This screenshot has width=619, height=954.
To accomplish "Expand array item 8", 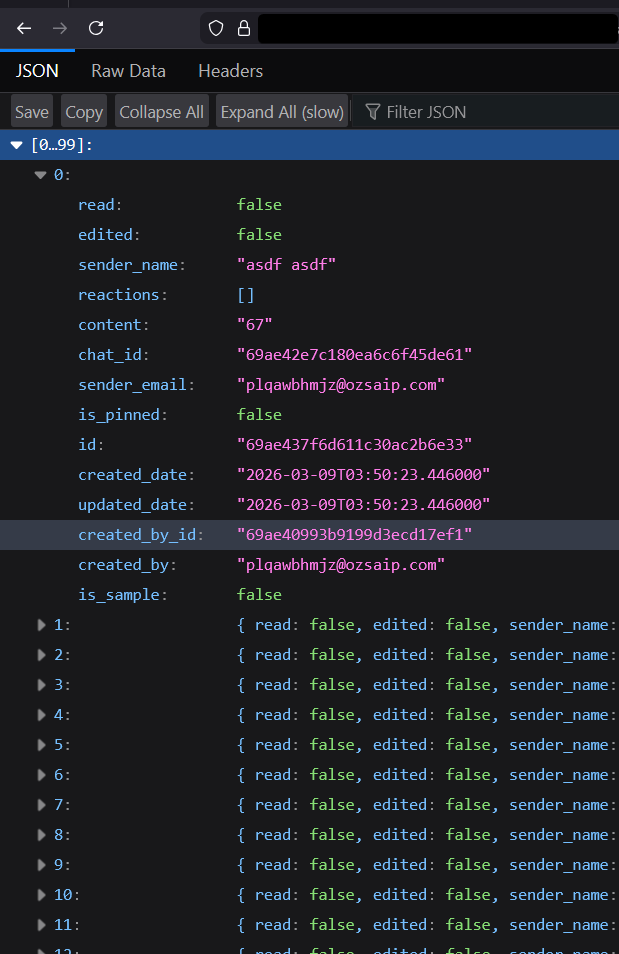I will point(41,835).
